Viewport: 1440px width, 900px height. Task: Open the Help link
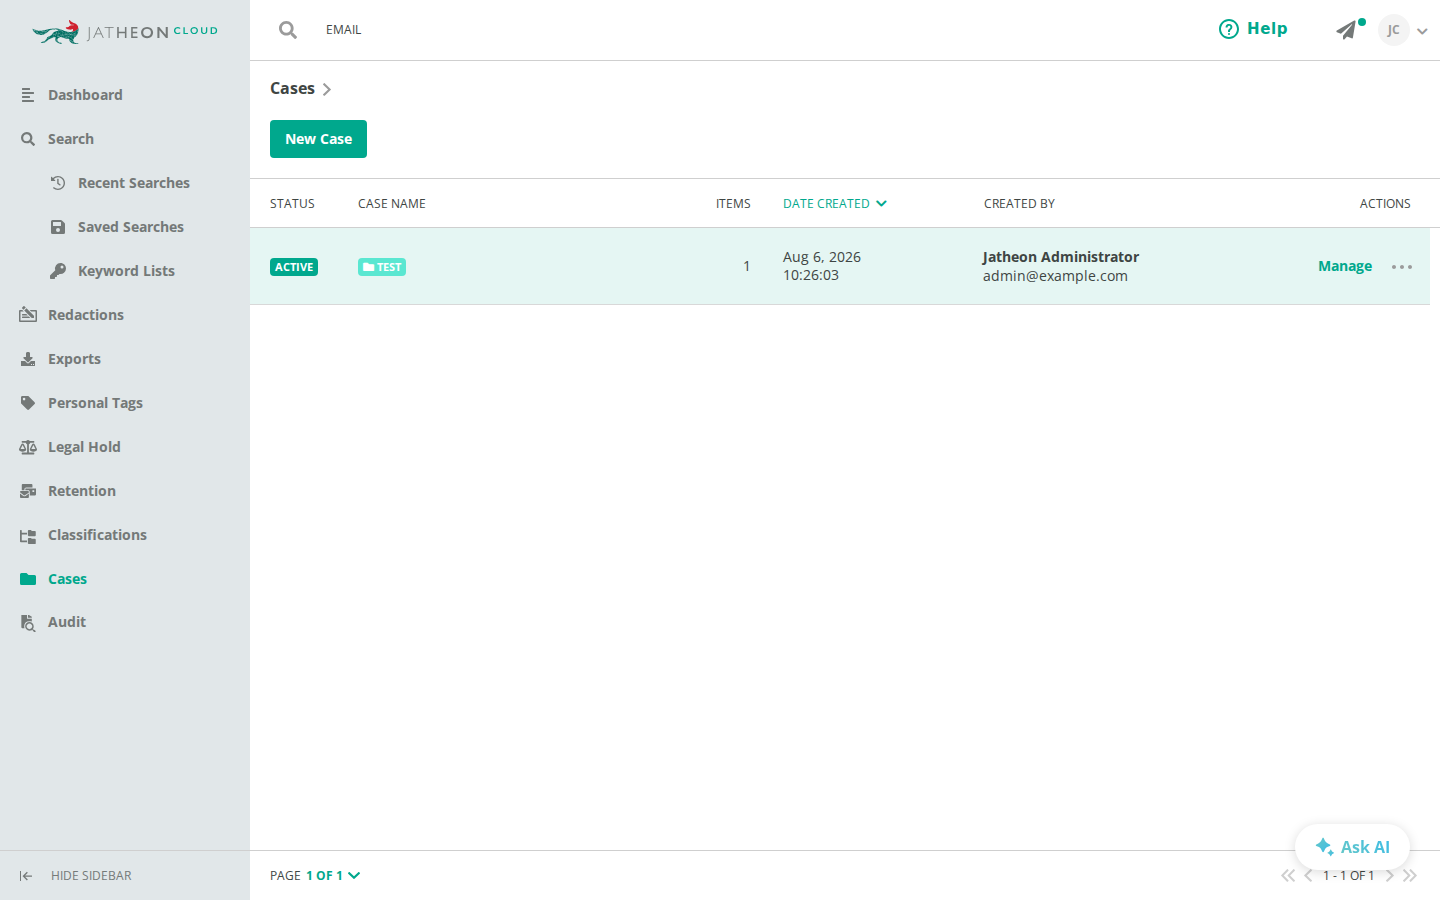tap(1253, 29)
